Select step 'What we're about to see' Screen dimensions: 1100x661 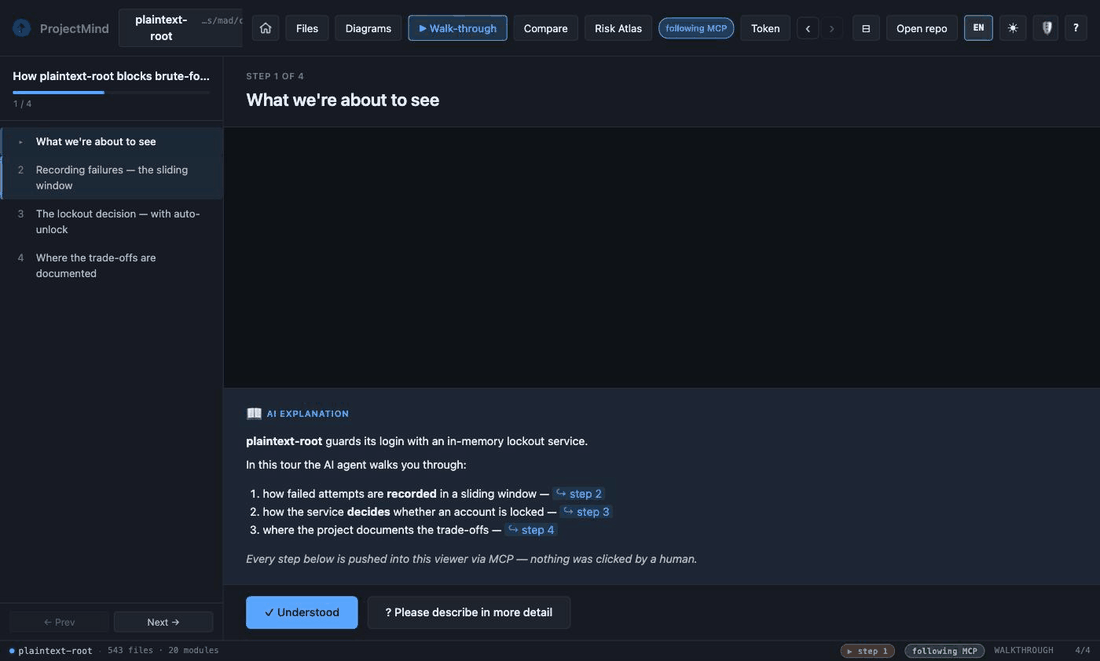112,142
